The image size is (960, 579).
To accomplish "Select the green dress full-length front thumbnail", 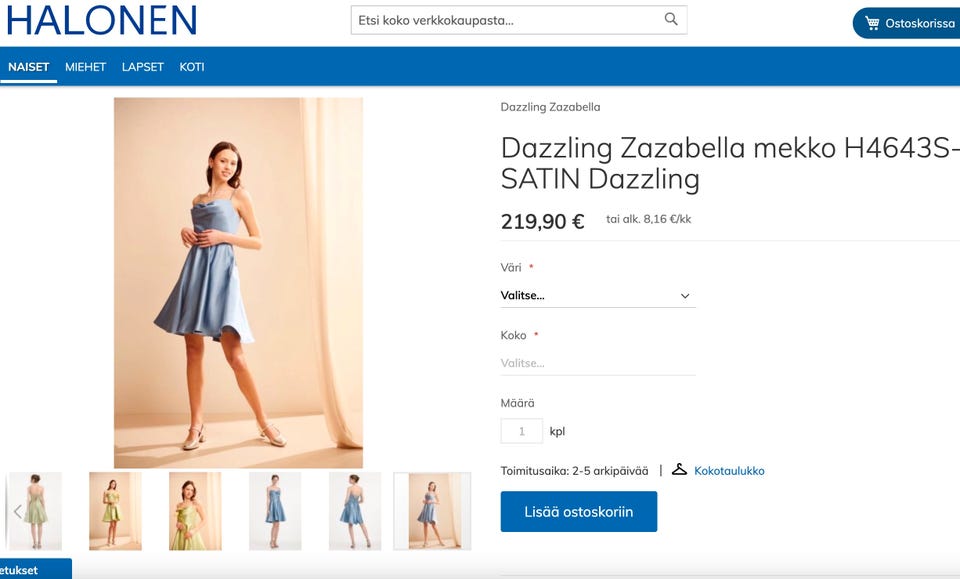I will (x=115, y=511).
